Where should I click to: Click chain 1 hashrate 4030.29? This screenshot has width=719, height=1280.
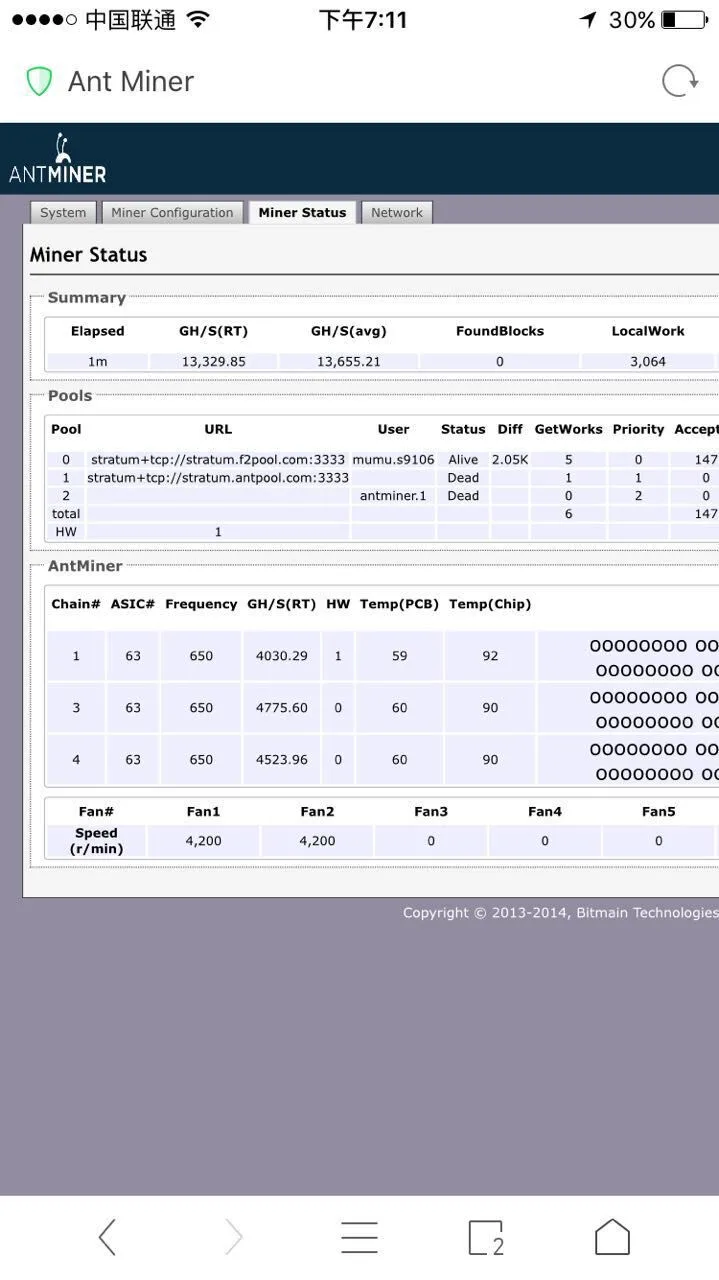[x=281, y=656]
